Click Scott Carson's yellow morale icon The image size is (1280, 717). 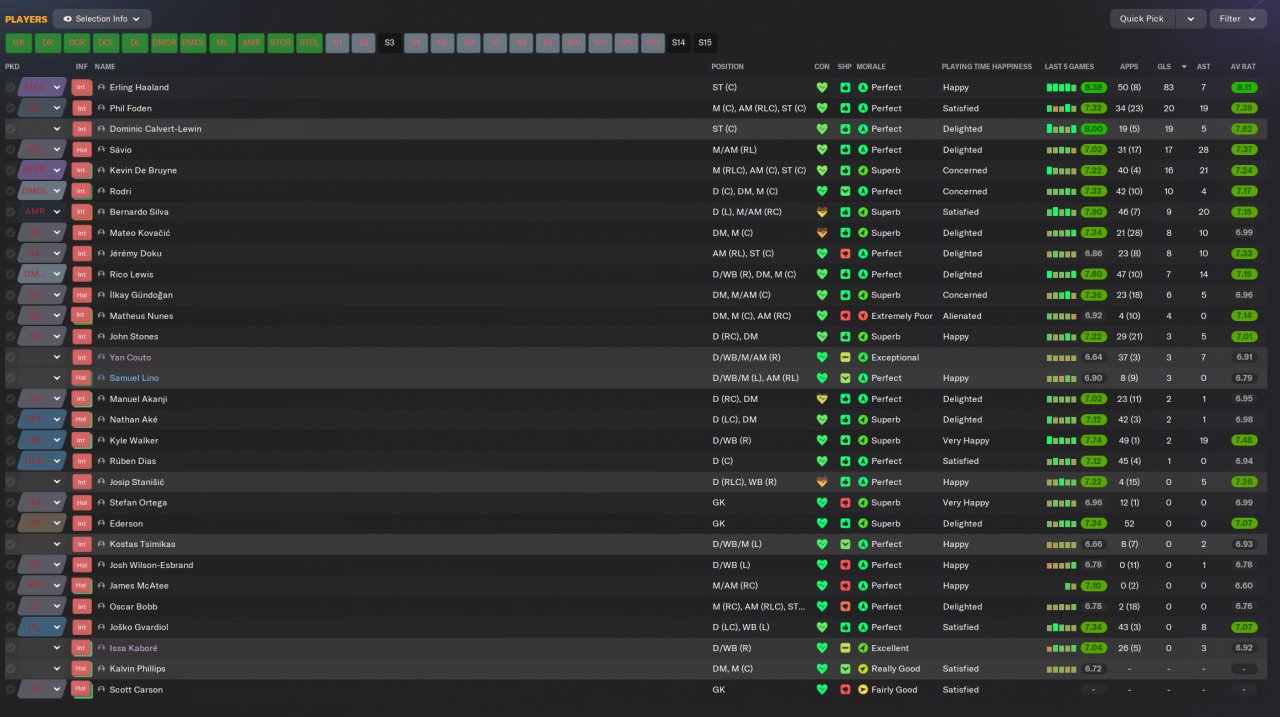[x=863, y=690]
